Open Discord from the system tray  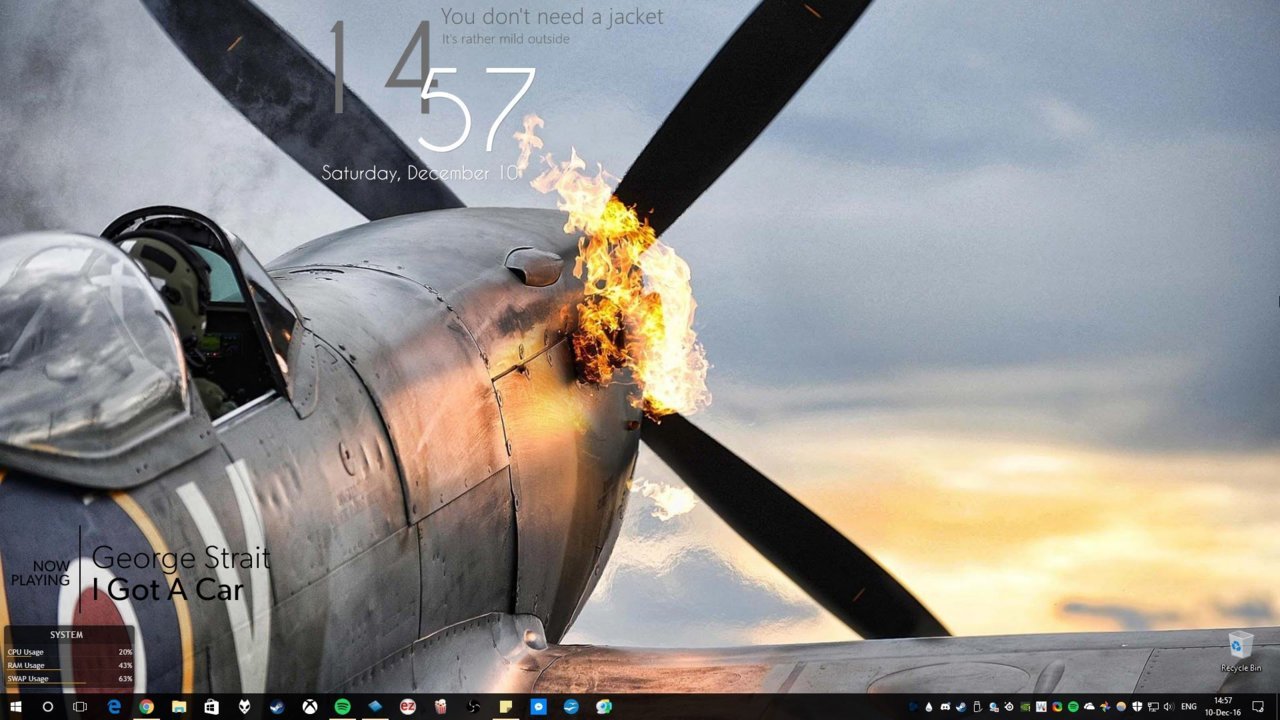coord(945,707)
